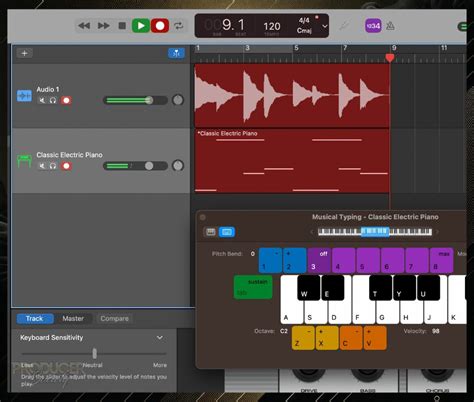
Task: Click the red playhead marker in the ruler
Action: coord(390,58)
